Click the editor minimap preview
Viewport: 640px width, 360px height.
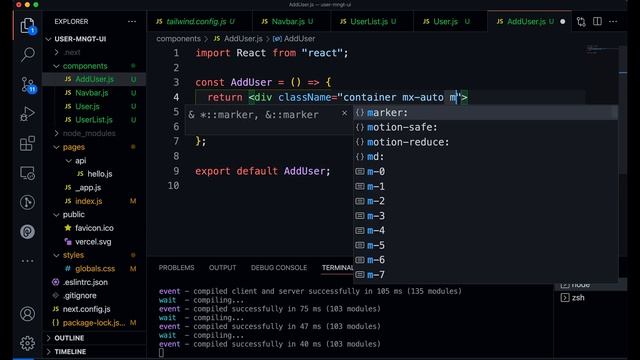click(602, 49)
